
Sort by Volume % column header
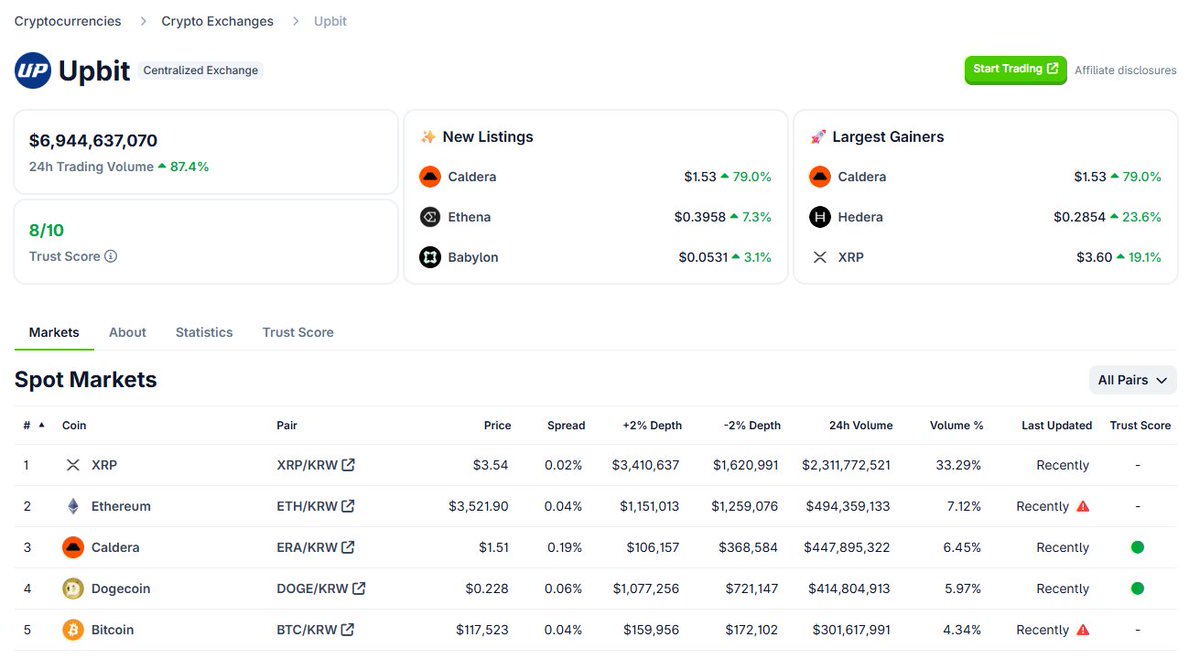956,425
